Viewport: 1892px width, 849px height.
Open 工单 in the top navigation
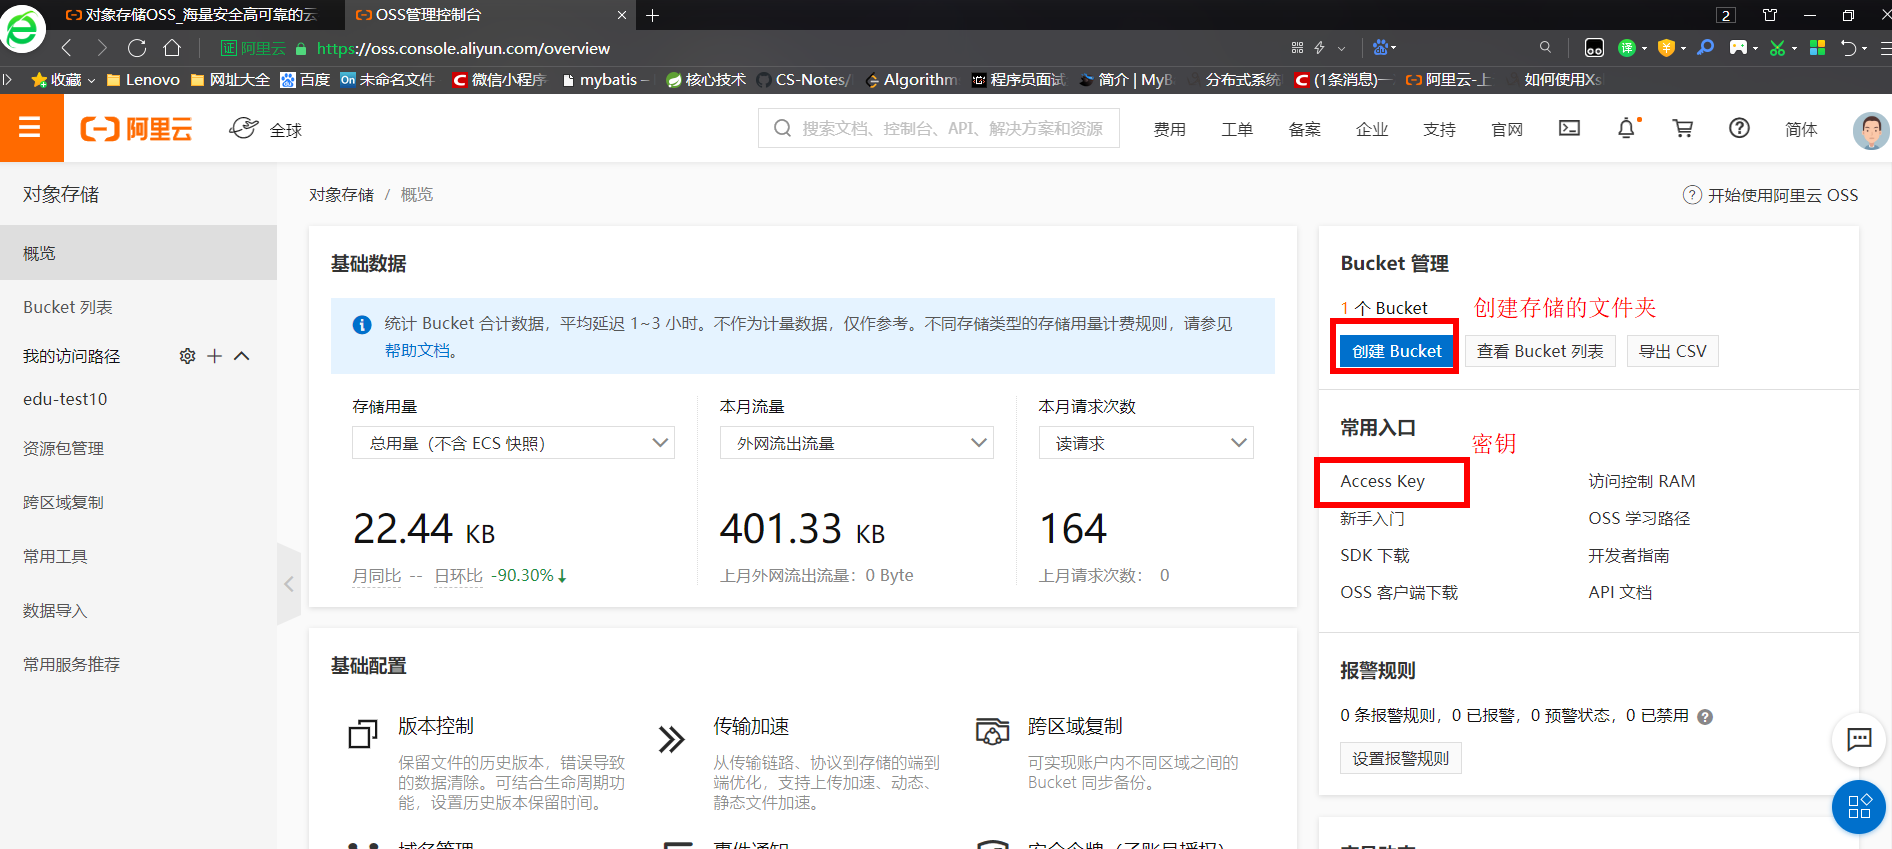[1237, 129]
